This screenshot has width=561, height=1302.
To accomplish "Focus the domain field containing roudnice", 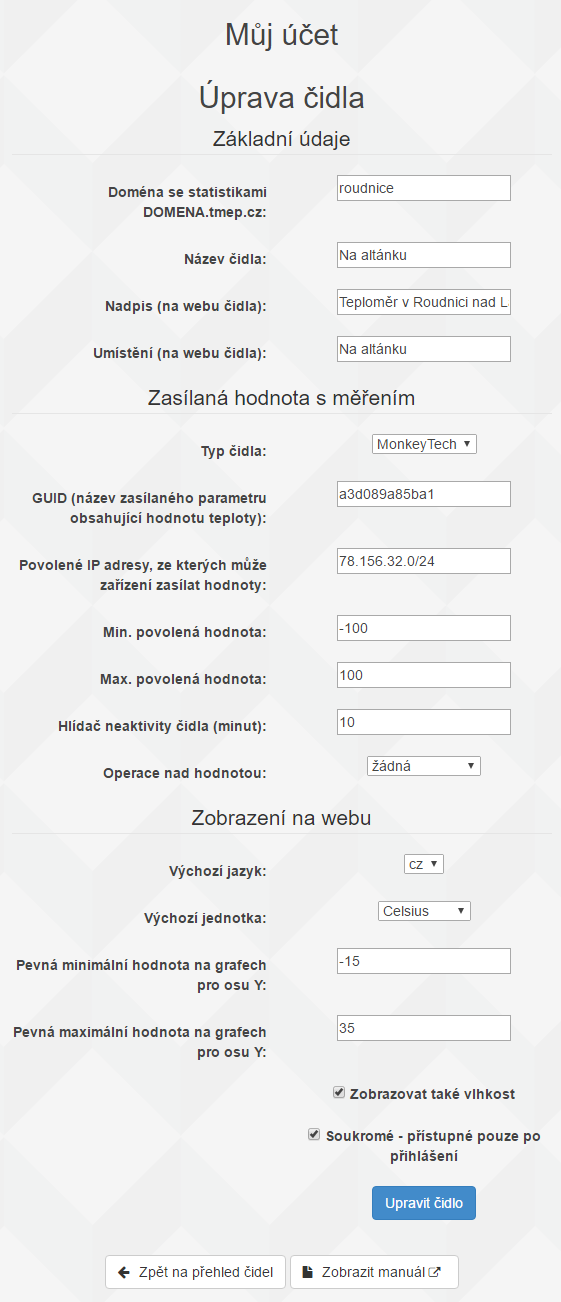I will [424, 188].
